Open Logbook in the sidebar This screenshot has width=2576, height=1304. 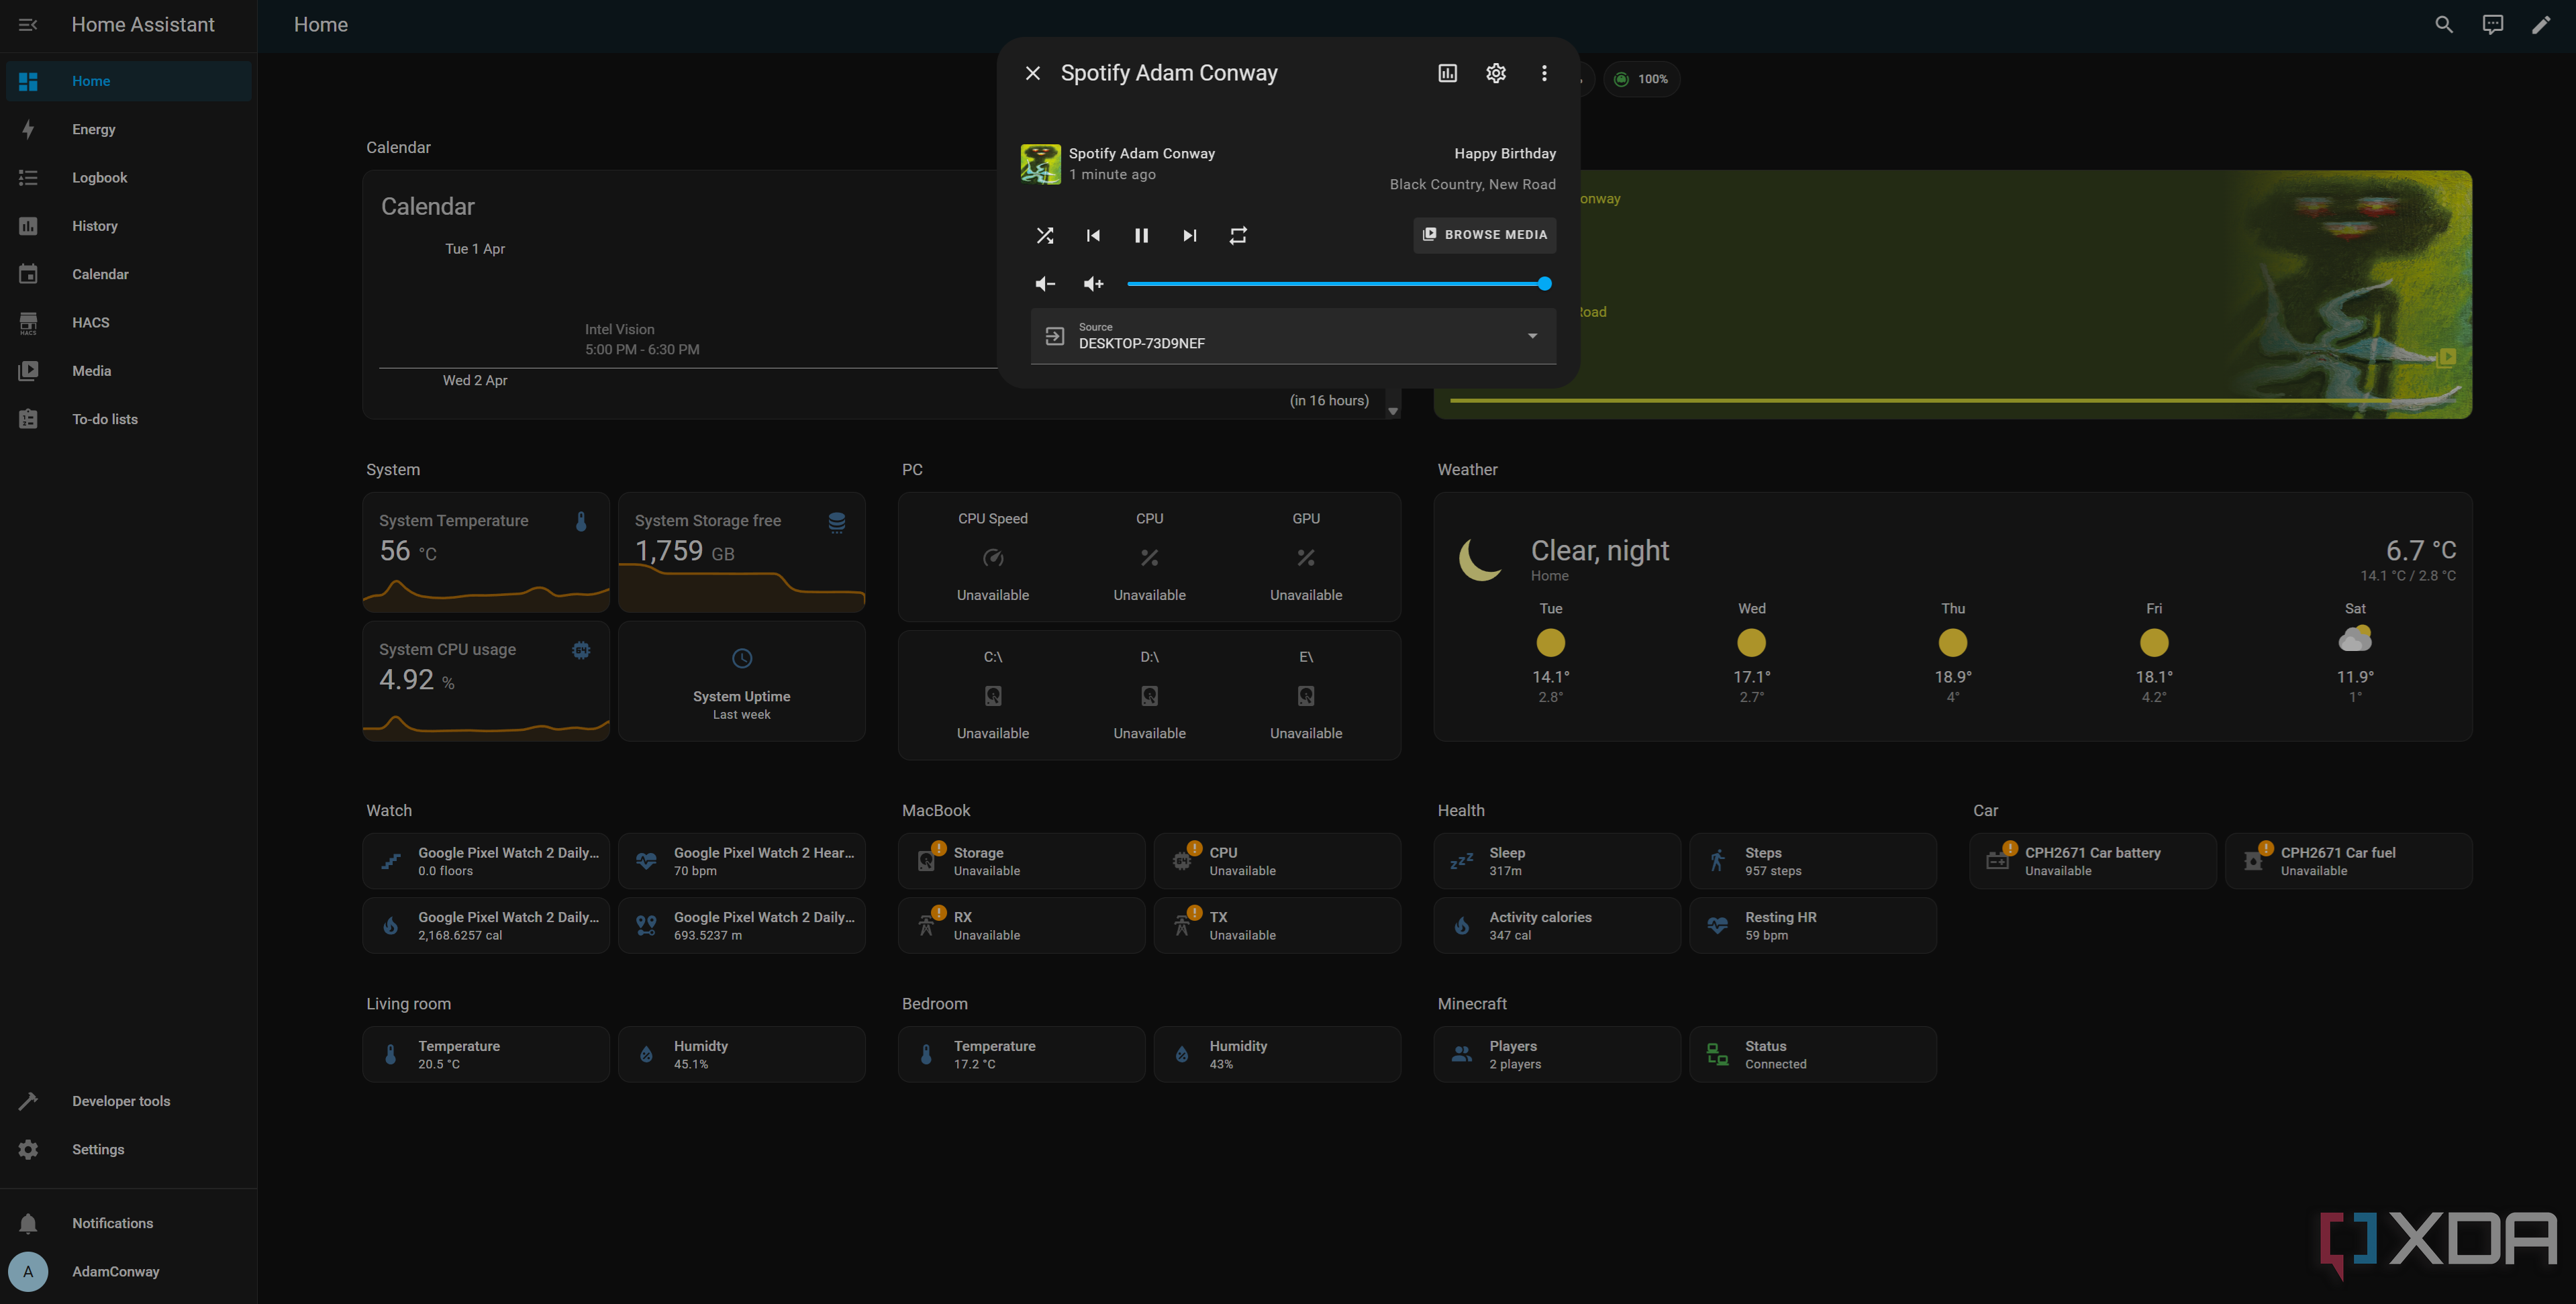pyautogui.click(x=128, y=177)
